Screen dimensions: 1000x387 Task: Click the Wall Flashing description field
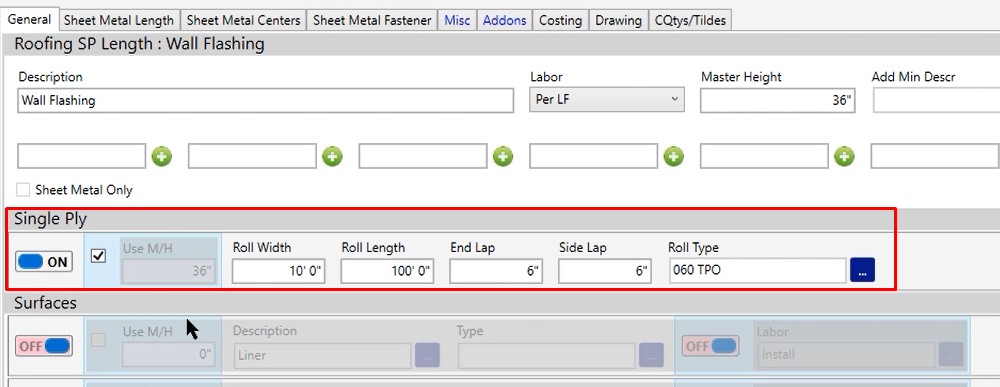click(x=265, y=100)
